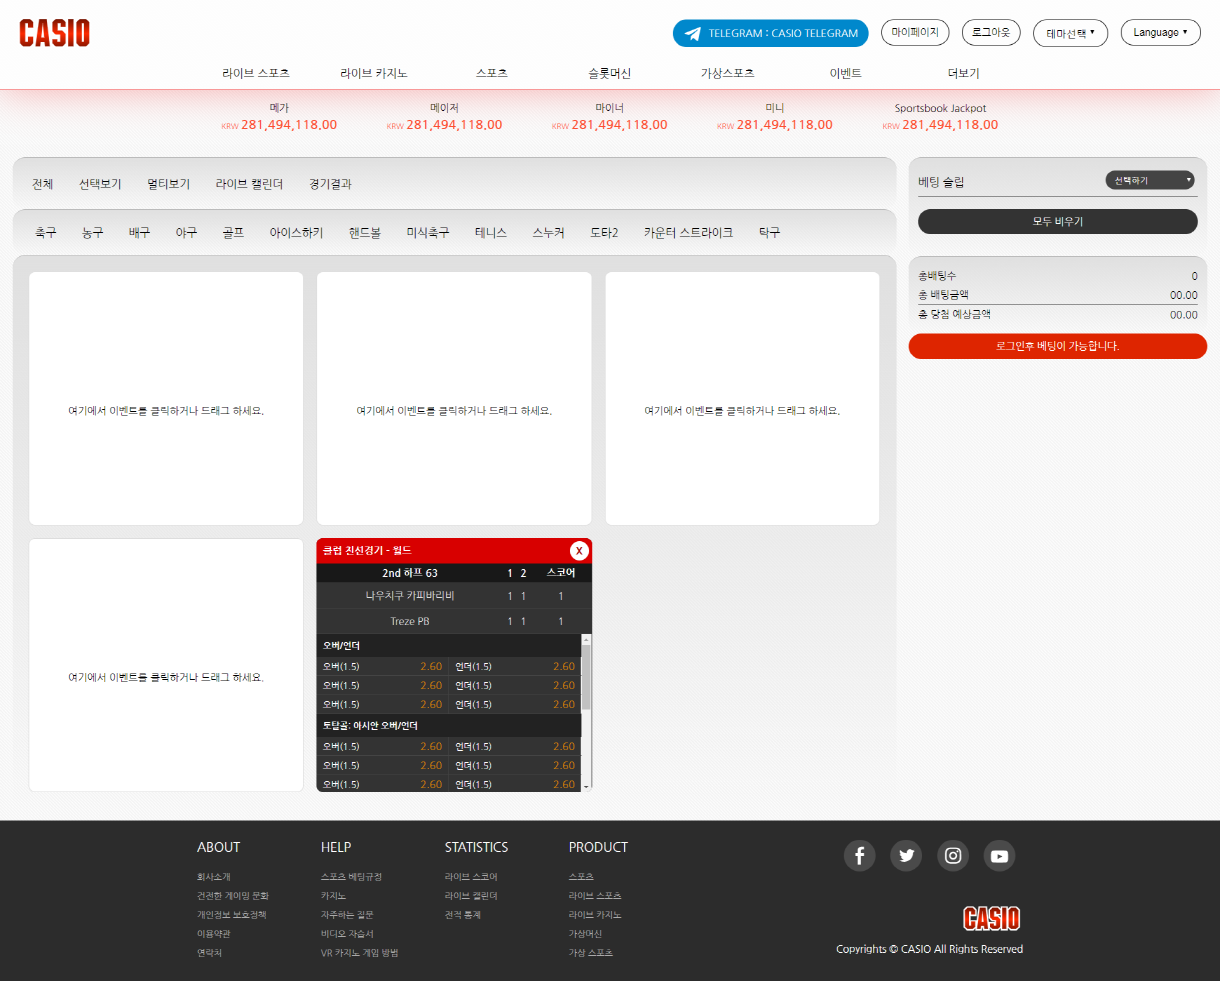Open the Instagram icon in the footer
This screenshot has width=1220, height=981.
(953, 856)
